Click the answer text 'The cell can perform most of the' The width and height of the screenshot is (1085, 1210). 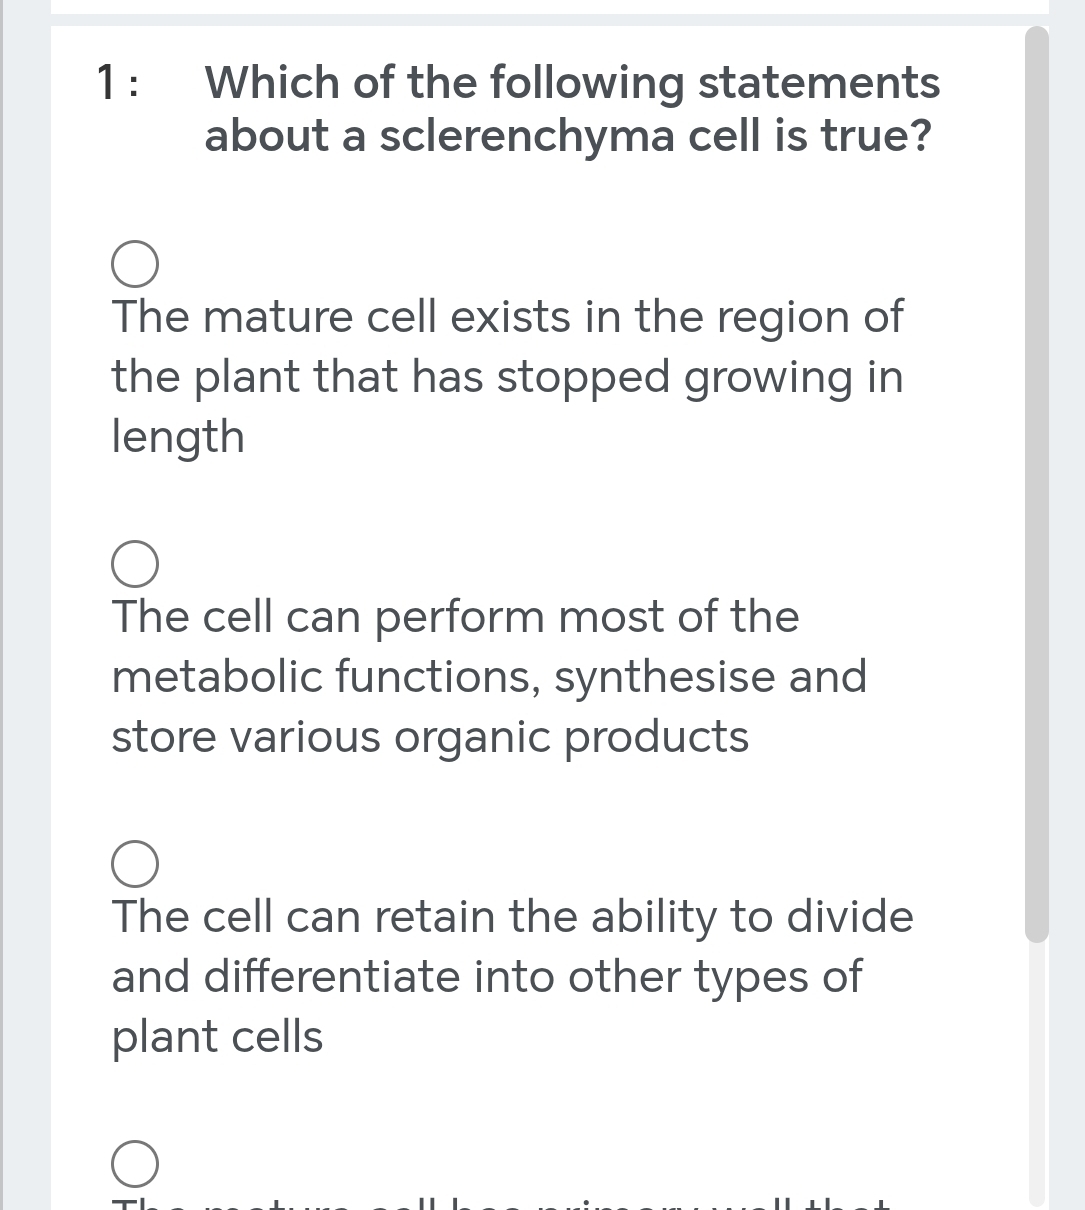(455, 617)
